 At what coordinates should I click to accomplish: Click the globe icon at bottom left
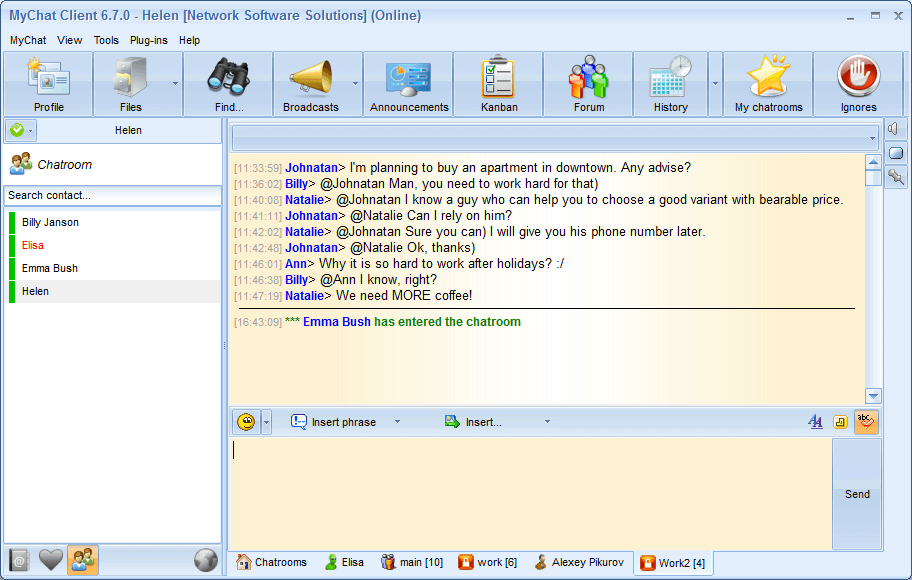pos(205,561)
